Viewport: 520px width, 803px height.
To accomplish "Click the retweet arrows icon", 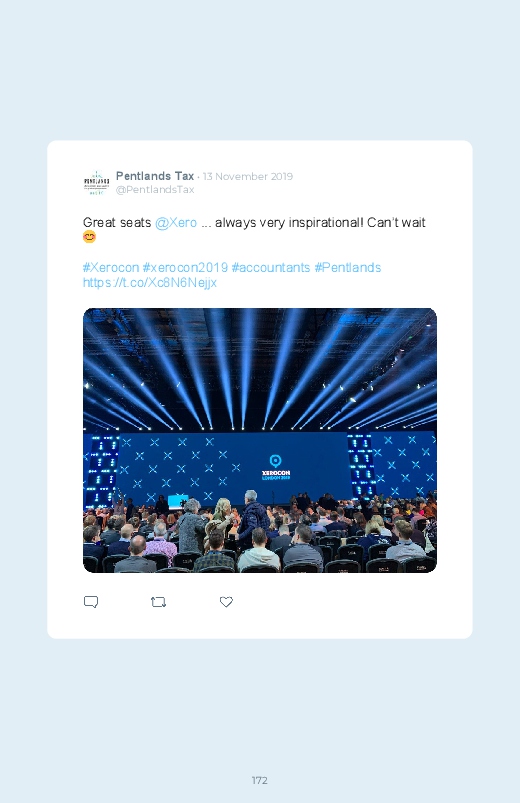I will pos(158,602).
